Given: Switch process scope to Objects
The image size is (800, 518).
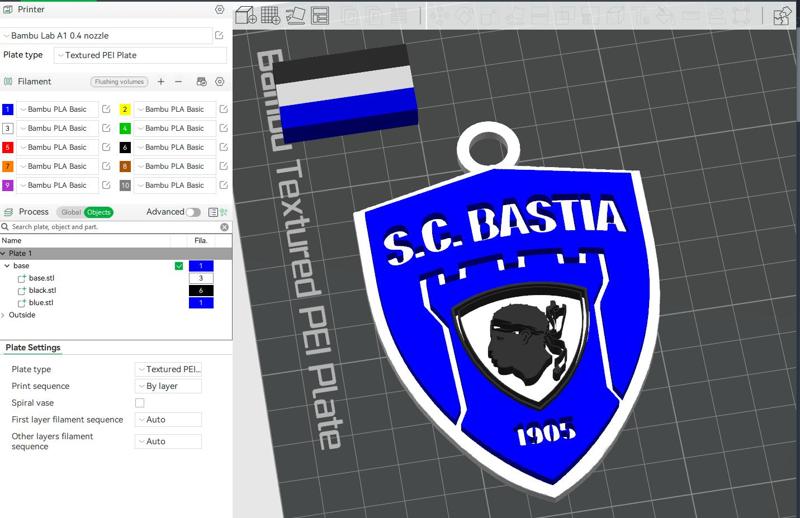Looking at the screenshot, I should [98, 212].
